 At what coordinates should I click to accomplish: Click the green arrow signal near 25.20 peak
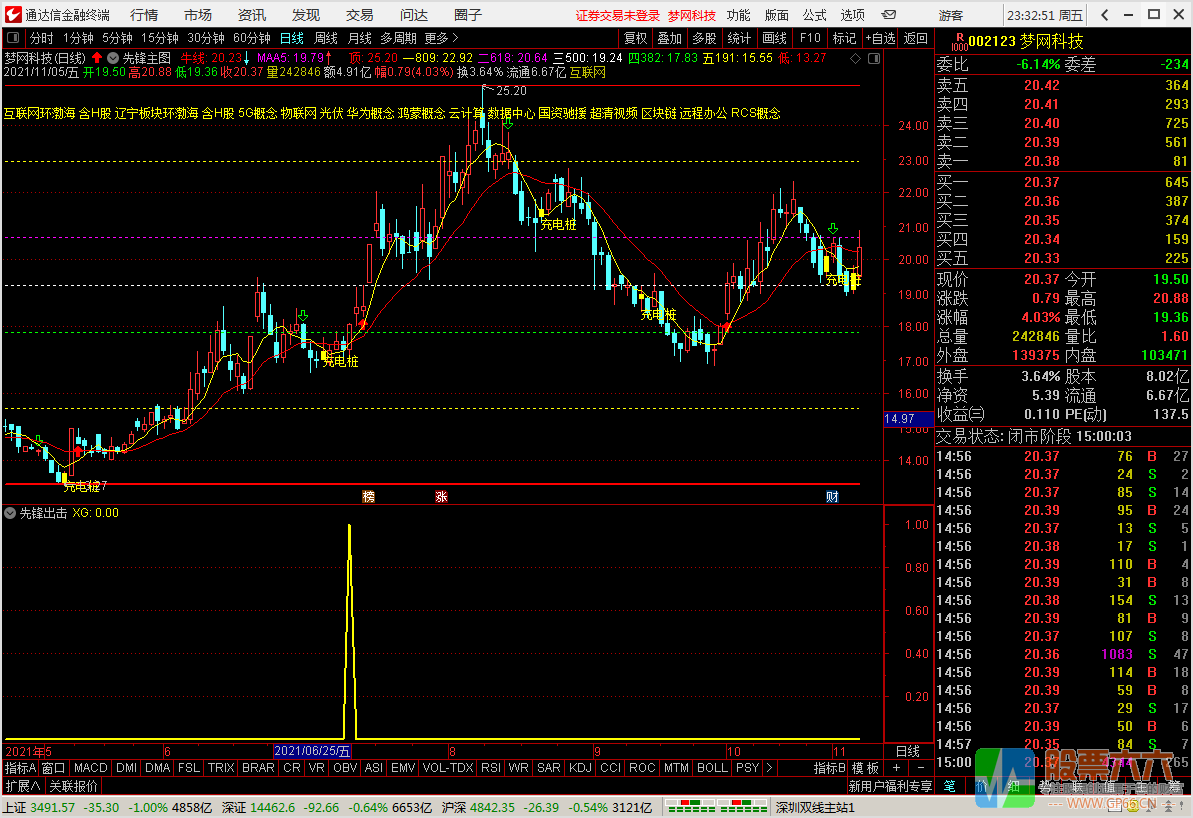click(507, 123)
